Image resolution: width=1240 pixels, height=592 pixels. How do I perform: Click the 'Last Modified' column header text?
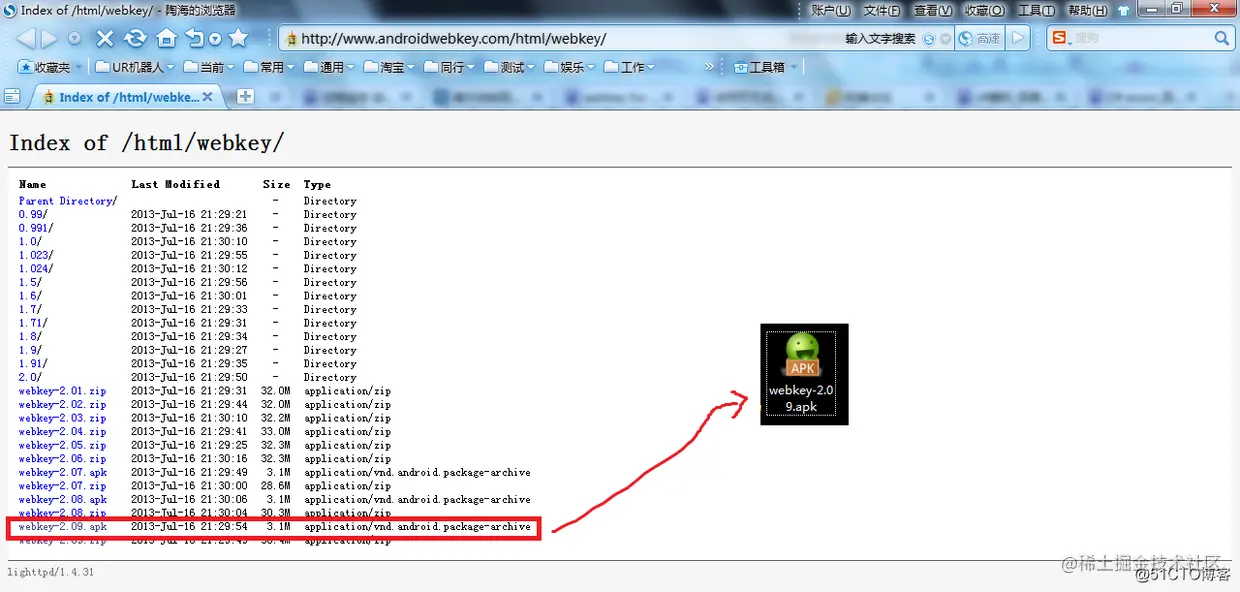(175, 184)
